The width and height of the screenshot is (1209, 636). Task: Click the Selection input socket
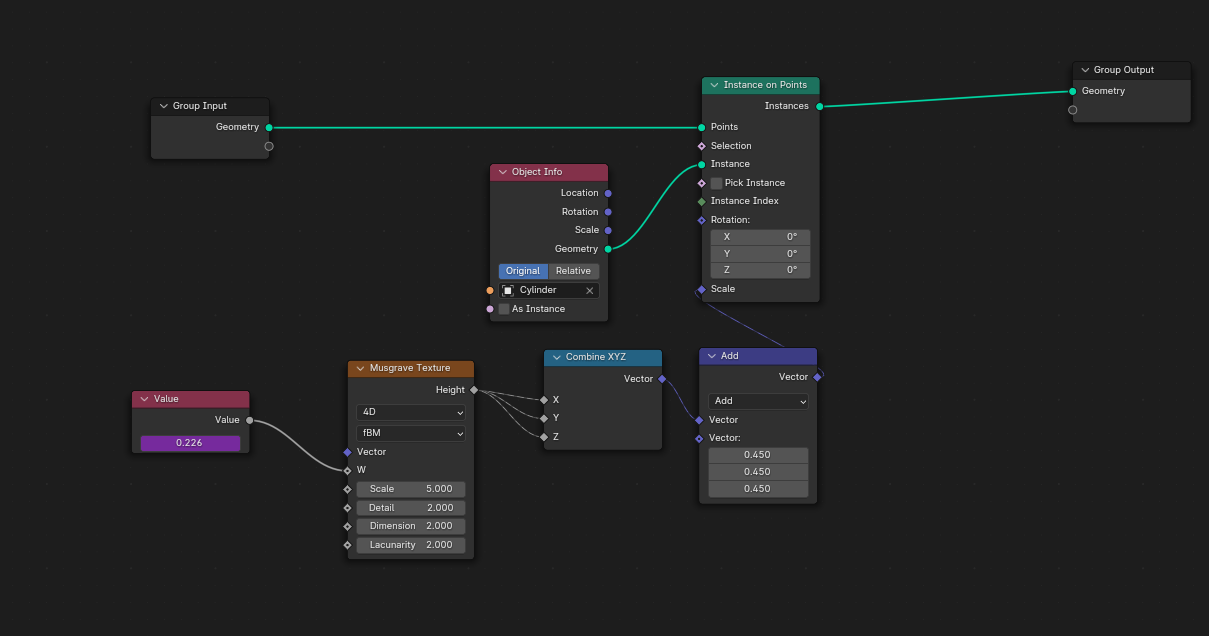click(x=702, y=146)
